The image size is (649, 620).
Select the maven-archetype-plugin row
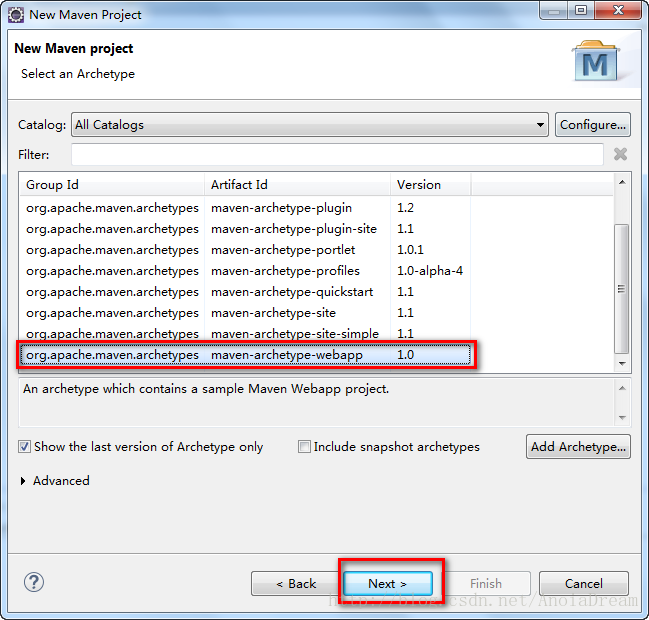(245, 208)
